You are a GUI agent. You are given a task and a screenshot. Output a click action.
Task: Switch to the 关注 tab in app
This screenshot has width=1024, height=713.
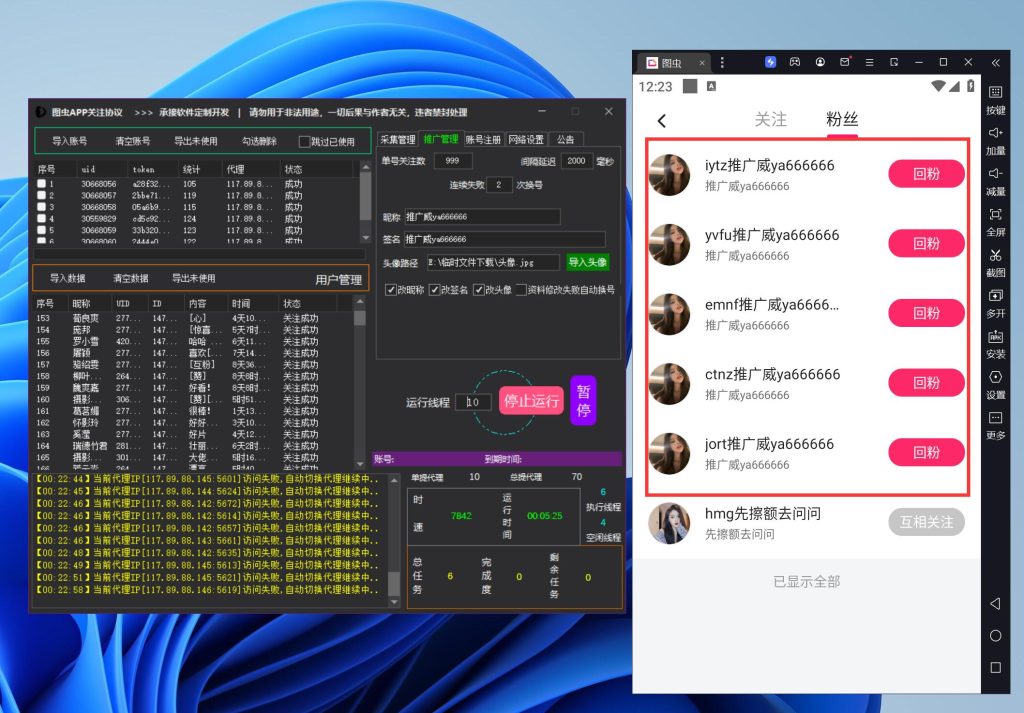pyautogui.click(x=770, y=119)
